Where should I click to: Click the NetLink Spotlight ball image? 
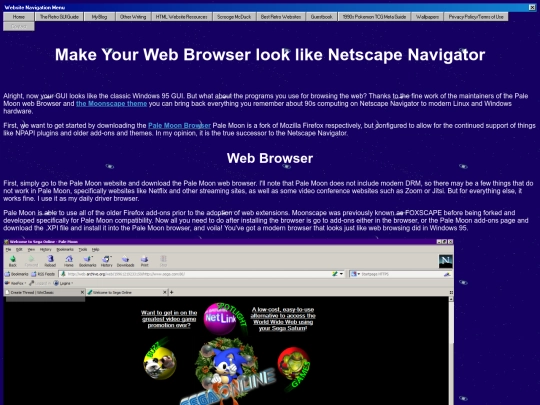[x=224, y=319]
